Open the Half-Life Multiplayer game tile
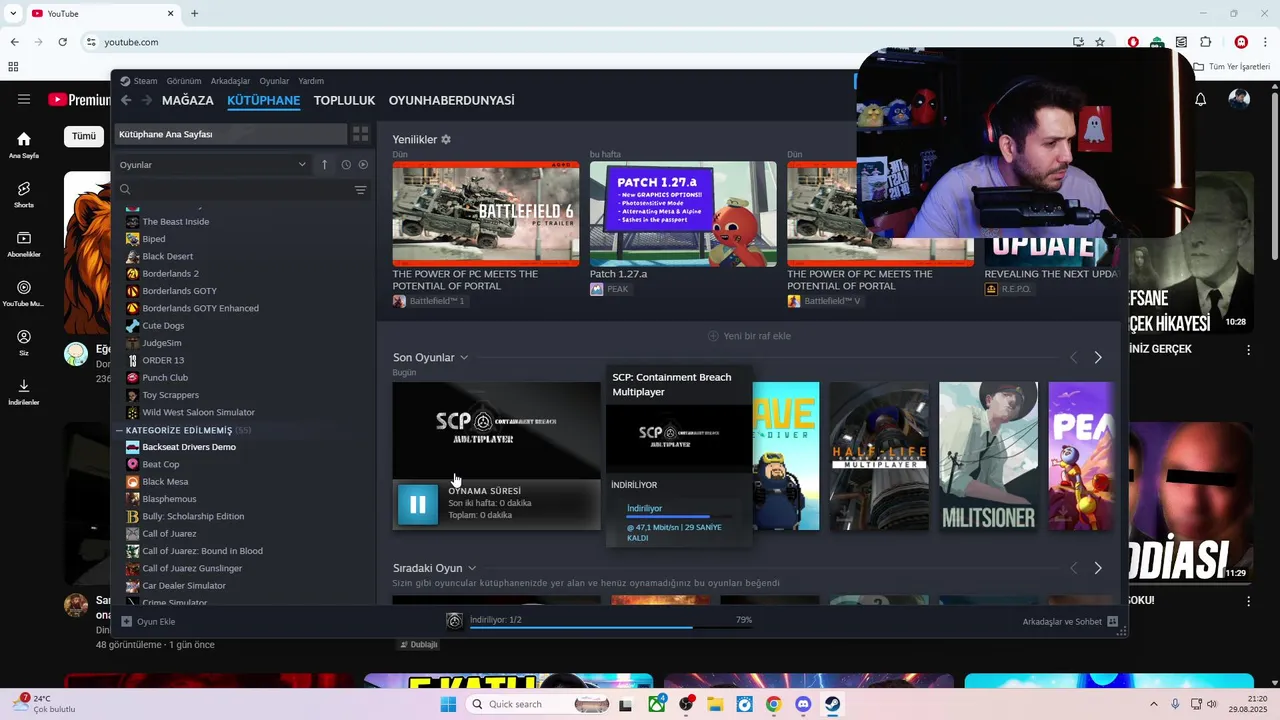Viewport: 1280px width, 720px height. [879, 456]
